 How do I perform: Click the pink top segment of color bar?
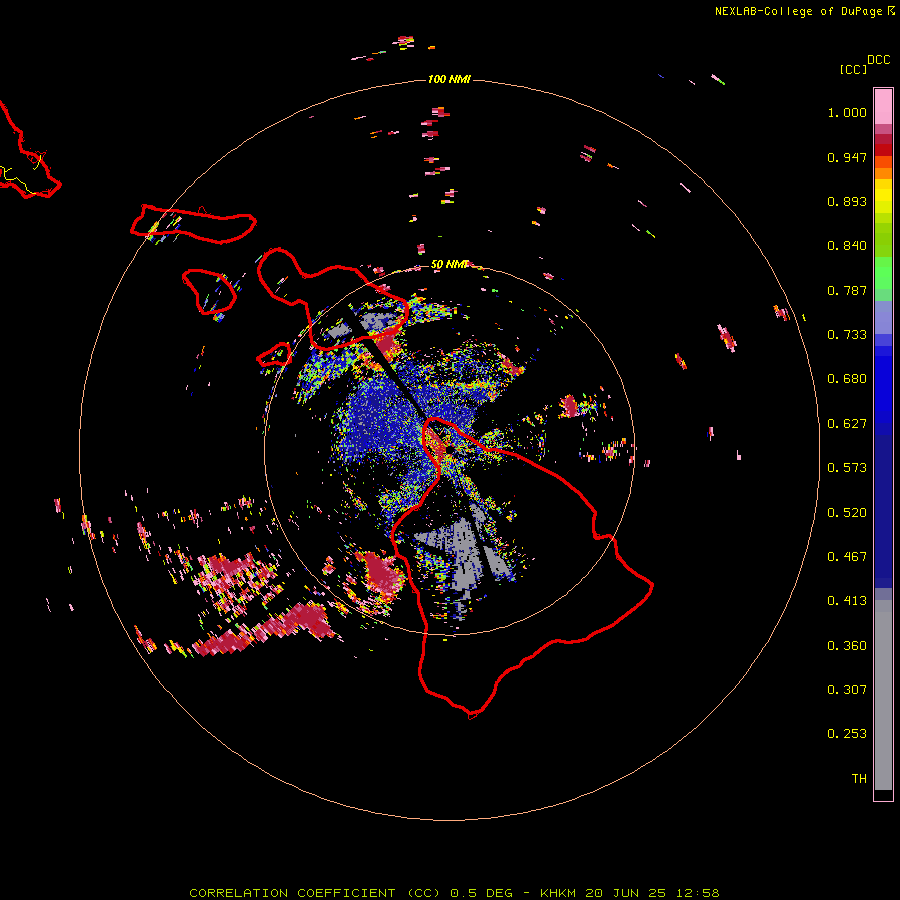tap(883, 107)
